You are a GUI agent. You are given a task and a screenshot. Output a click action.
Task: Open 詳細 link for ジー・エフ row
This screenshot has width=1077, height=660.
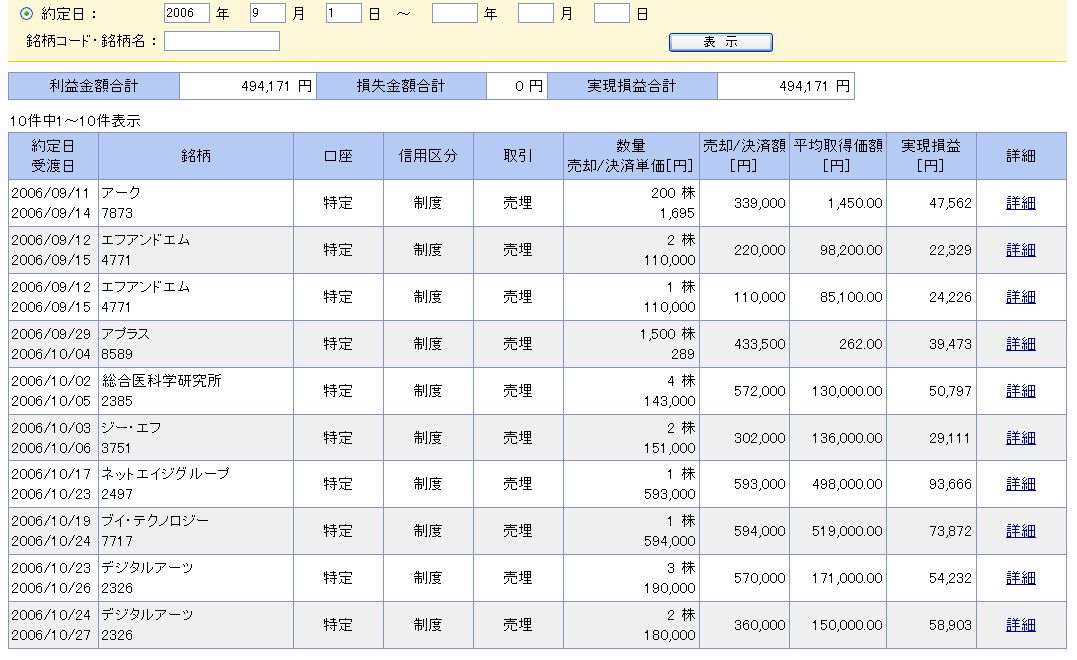(1020, 438)
